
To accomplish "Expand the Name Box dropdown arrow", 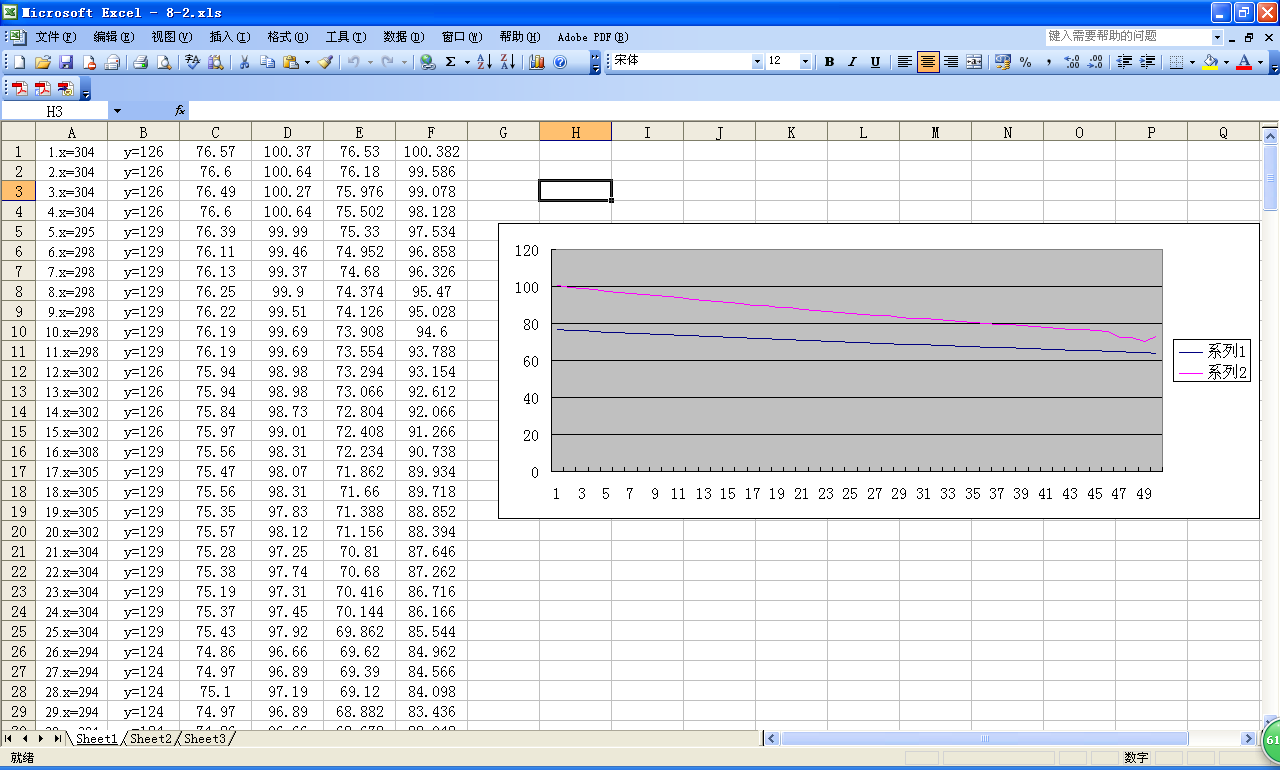I will pyautogui.click(x=117, y=111).
